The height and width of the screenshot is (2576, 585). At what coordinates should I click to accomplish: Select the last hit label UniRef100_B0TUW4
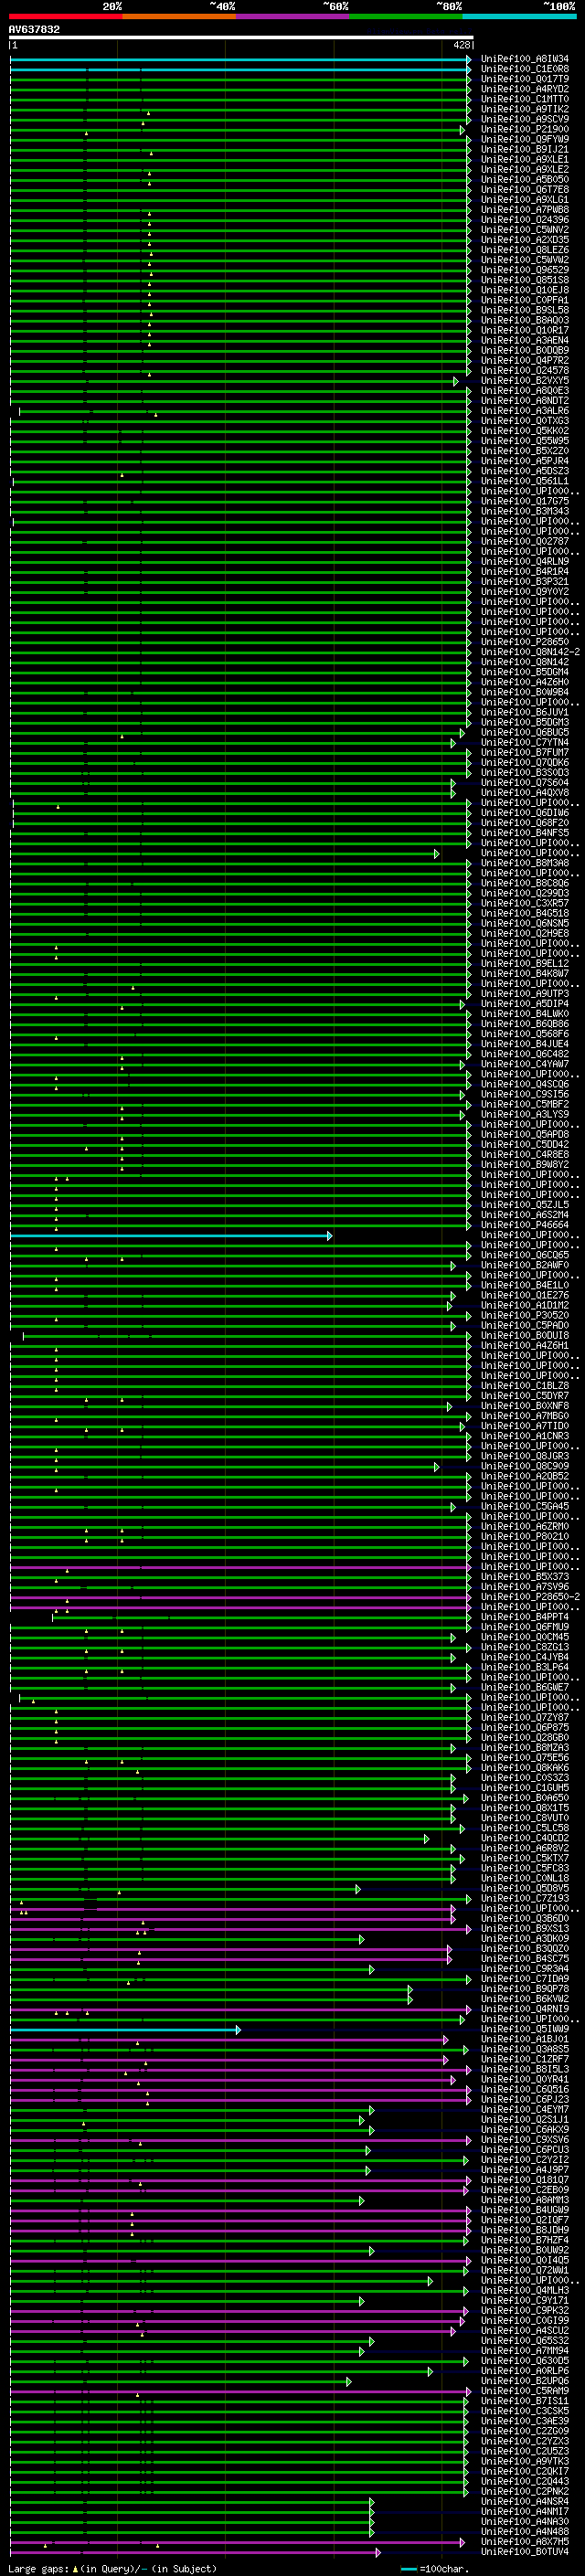525,2551
